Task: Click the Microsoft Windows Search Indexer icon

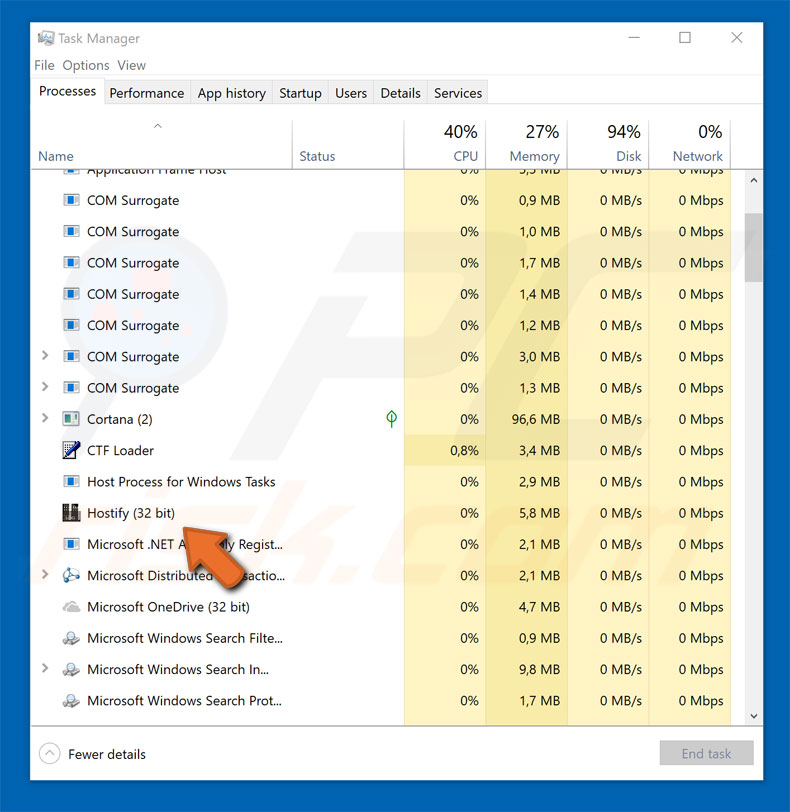Action: (x=71, y=669)
